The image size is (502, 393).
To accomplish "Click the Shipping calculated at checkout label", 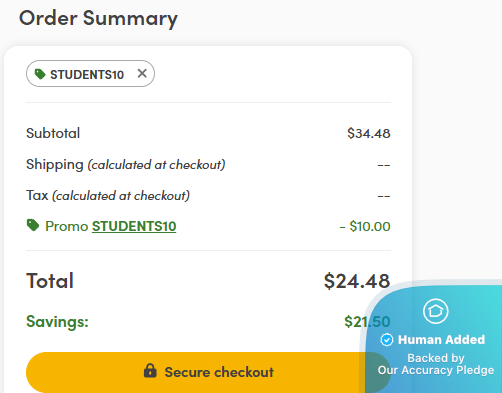I will pyautogui.click(x=126, y=165).
